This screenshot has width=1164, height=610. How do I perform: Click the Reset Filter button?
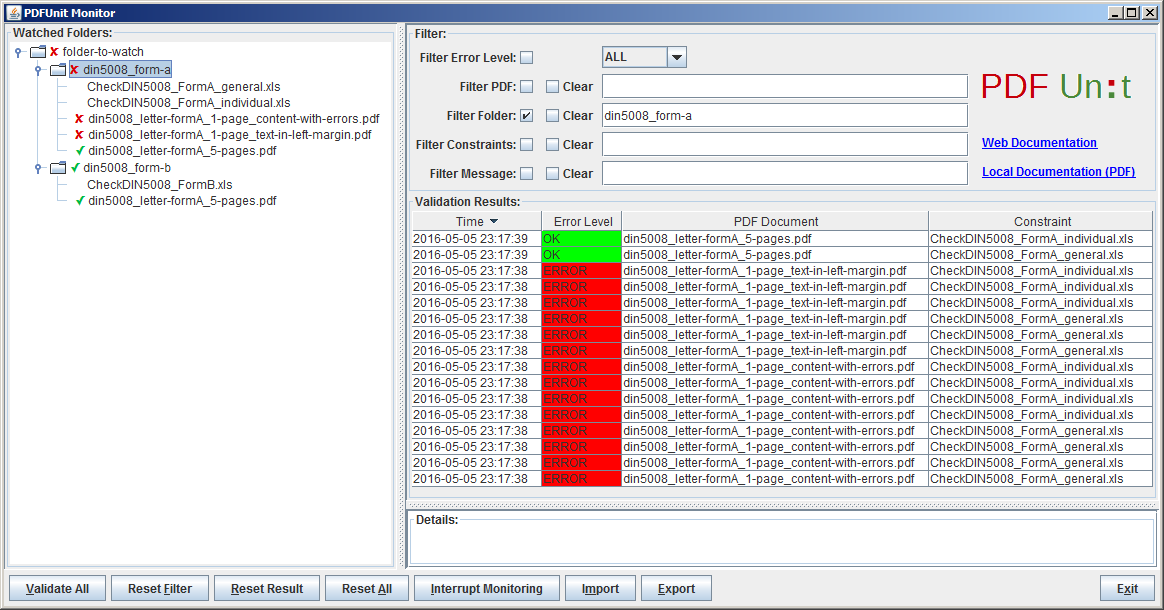(x=160, y=588)
